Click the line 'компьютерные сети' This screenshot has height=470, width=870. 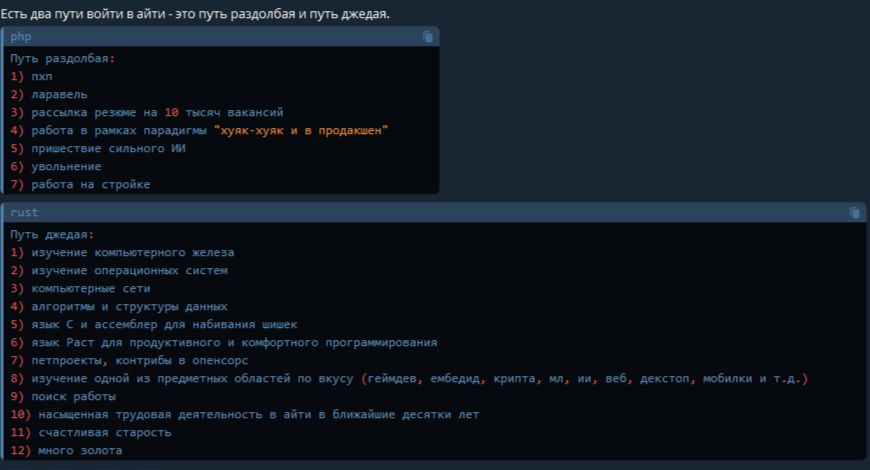pos(90,289)
